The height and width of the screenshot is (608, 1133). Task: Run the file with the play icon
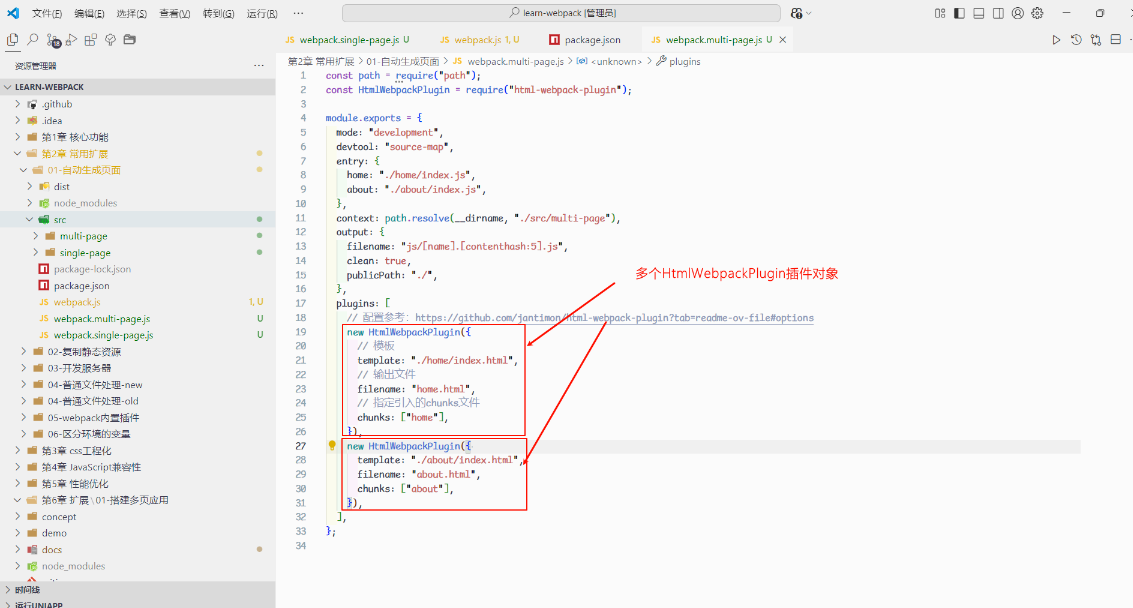point(1056,40)
